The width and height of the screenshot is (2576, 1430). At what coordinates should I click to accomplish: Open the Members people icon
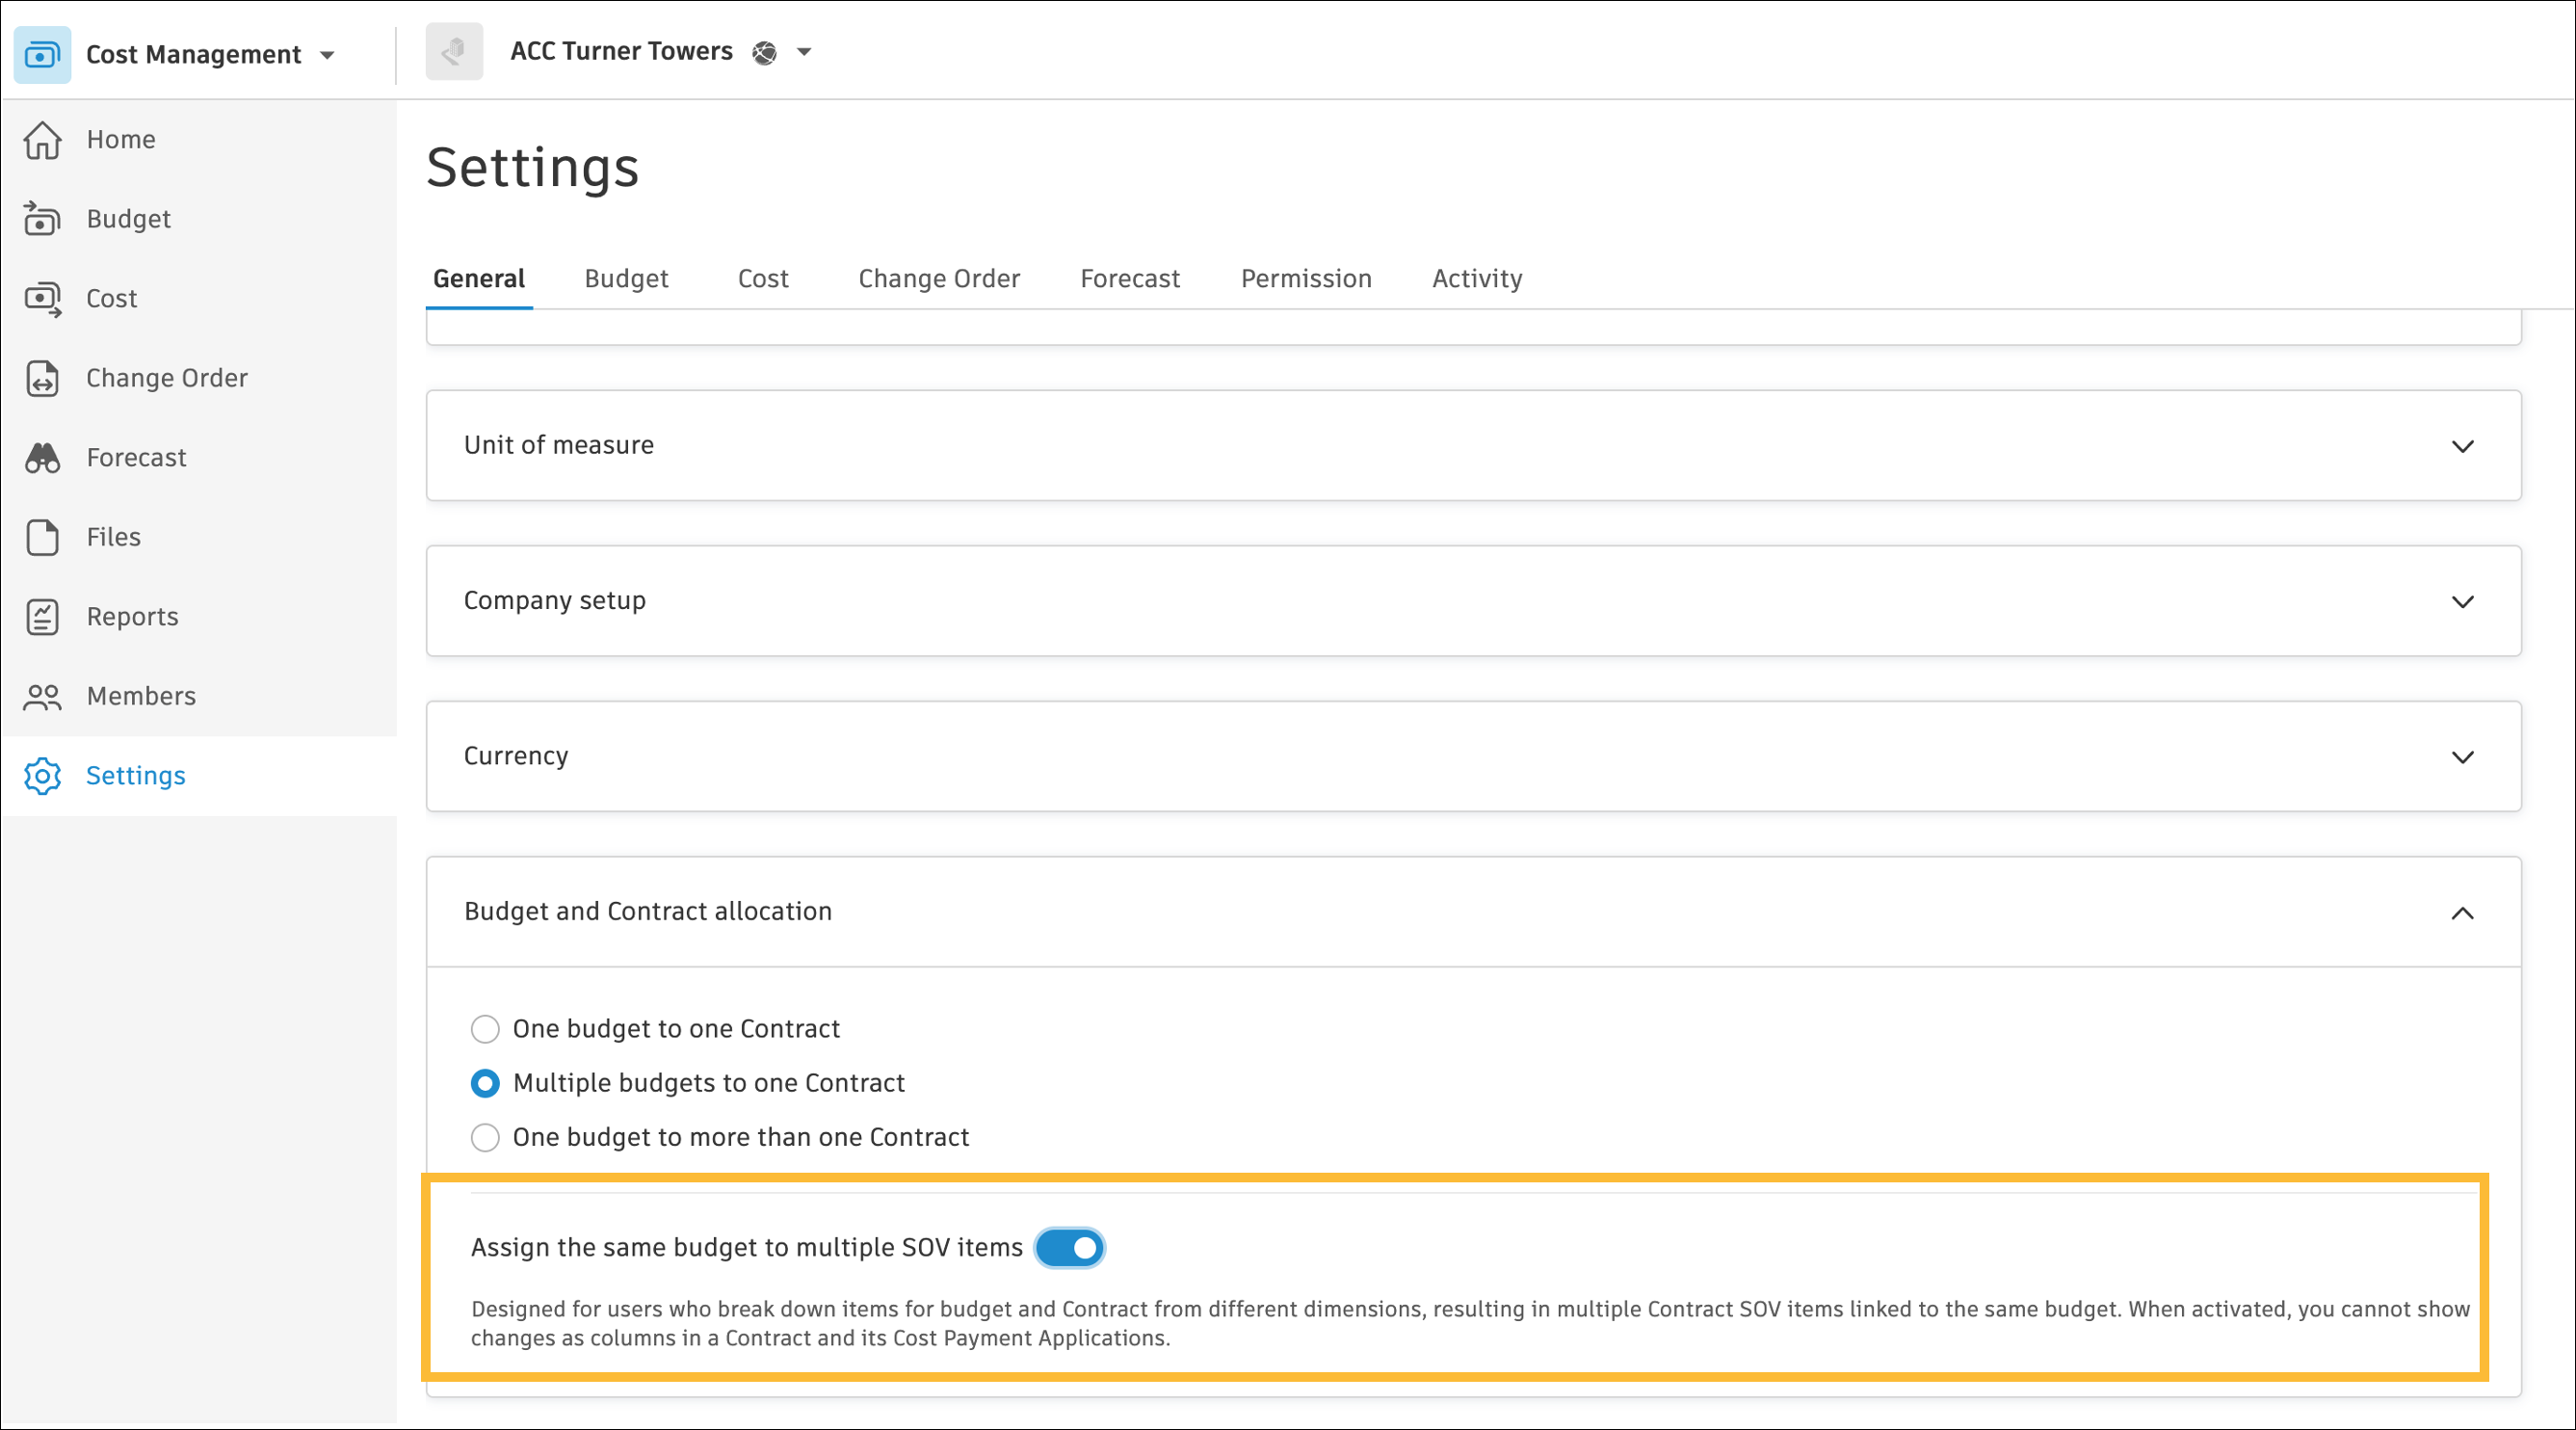[x=42, y=696]
